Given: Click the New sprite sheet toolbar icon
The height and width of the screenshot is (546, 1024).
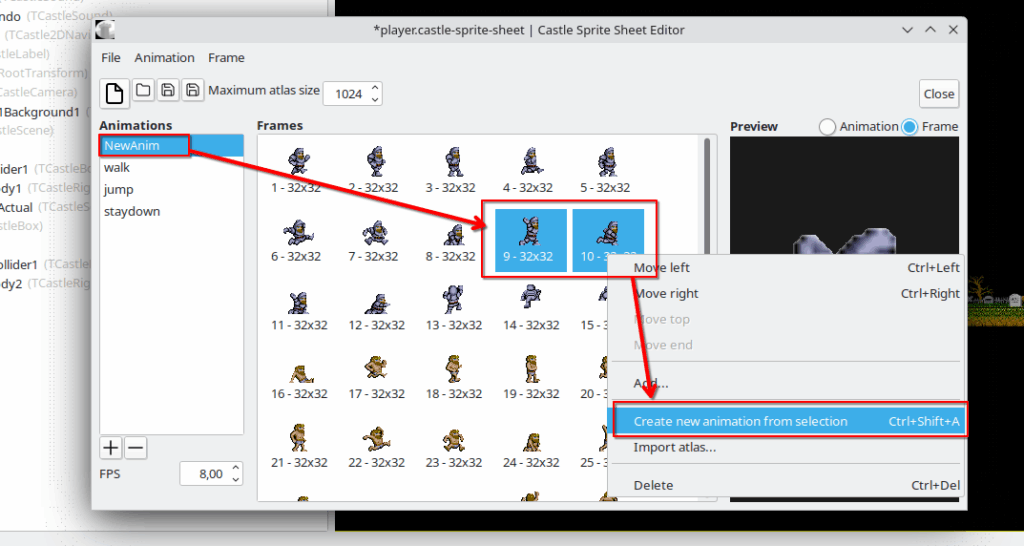Looking at the screenshot, I should [114, 93].
